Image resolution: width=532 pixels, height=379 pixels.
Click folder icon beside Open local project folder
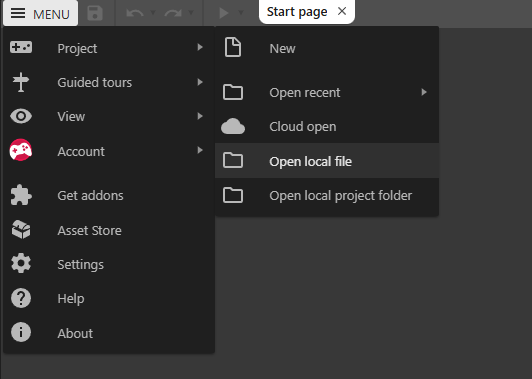pos(233,195)
